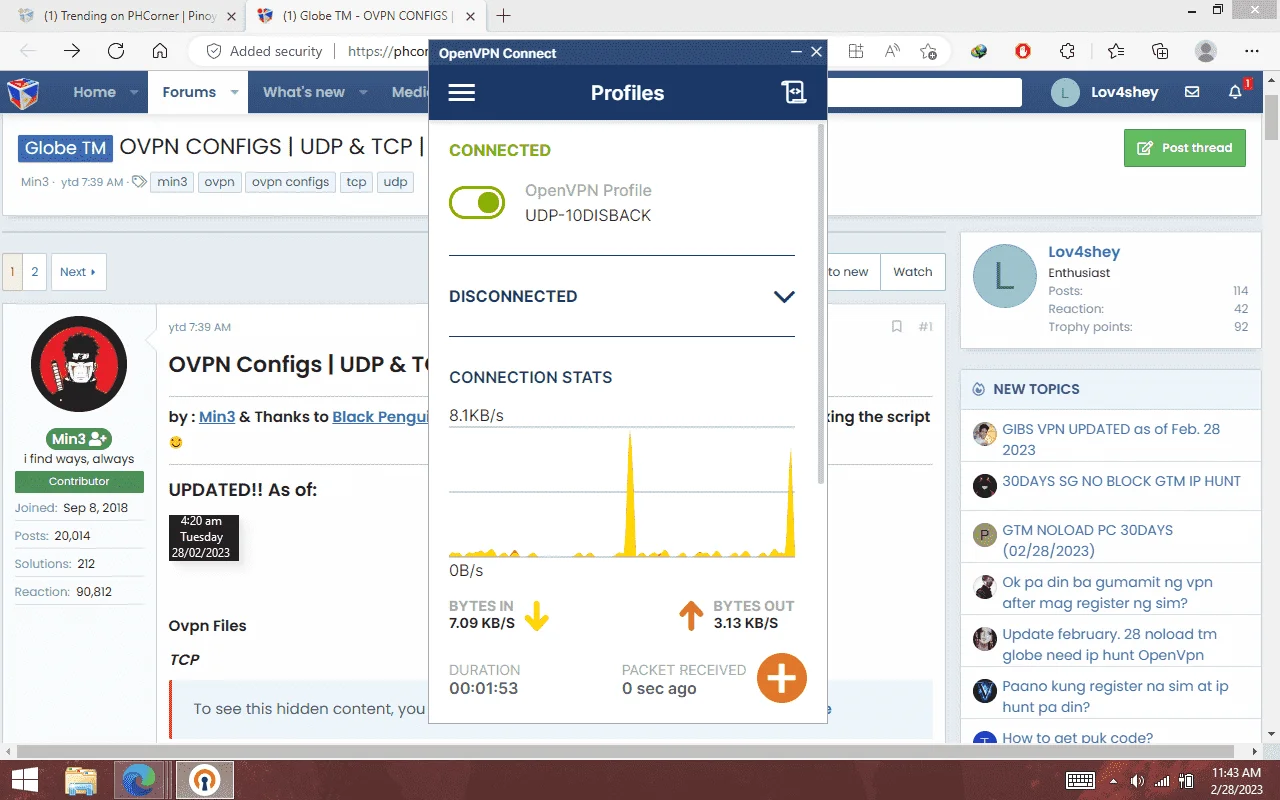Screen dimensions: 1280x800
Task: Open GTM NOLOAD PC 30DAYS topic
Action: click(1087, 540)
